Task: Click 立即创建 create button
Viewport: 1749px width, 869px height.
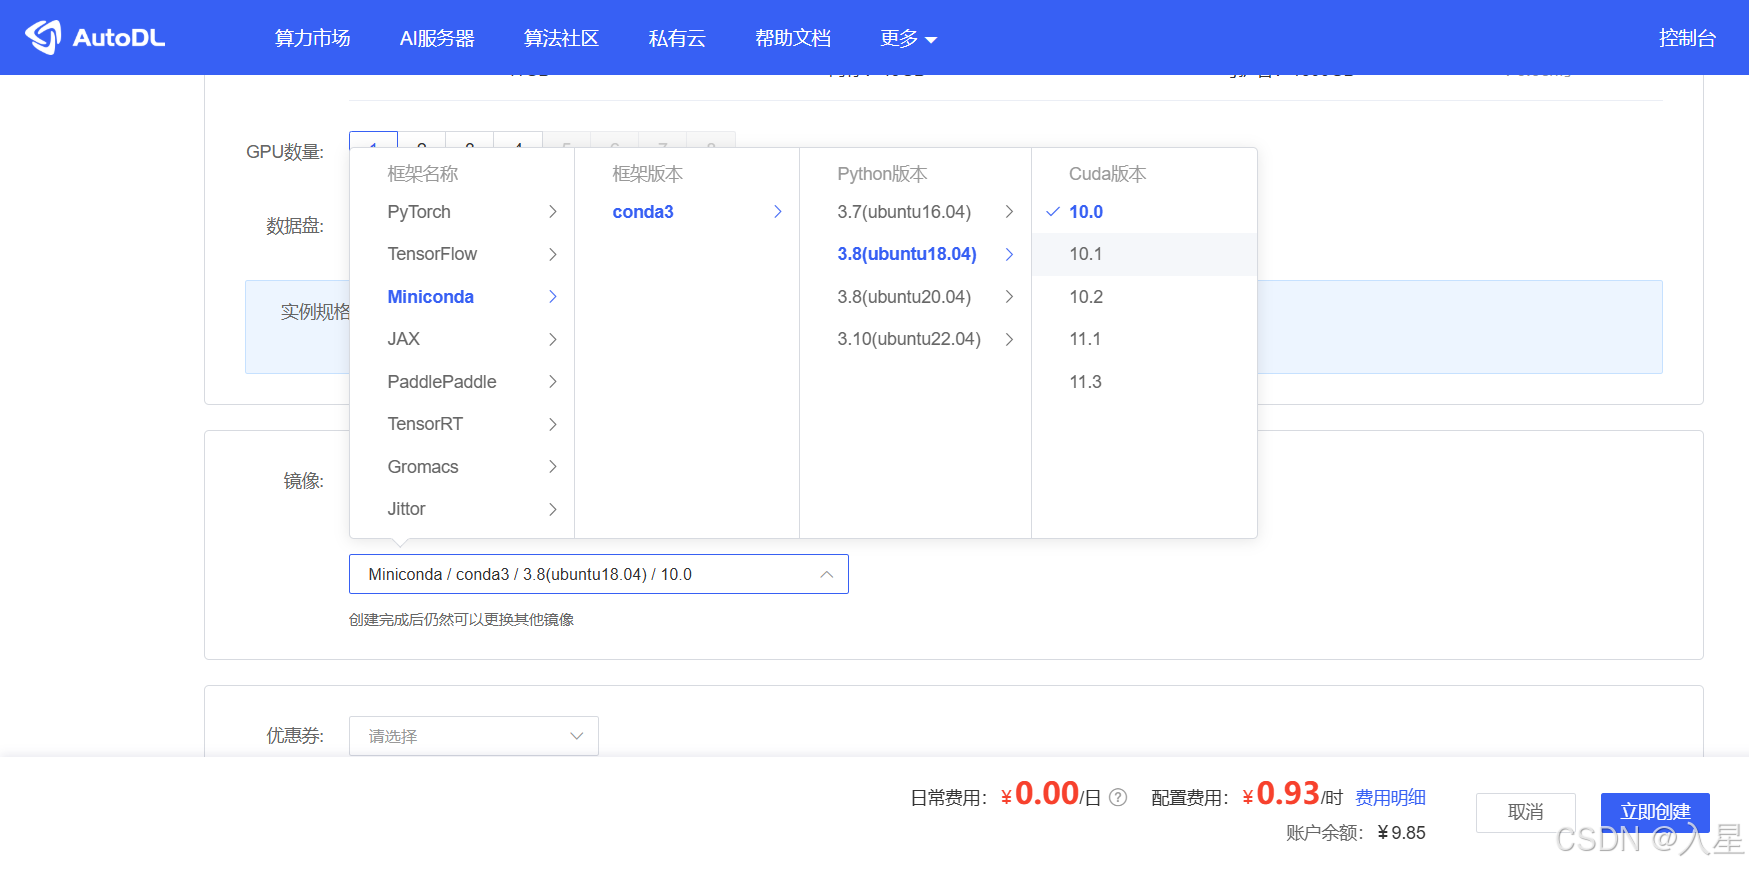Action: tap(1655, 812)
